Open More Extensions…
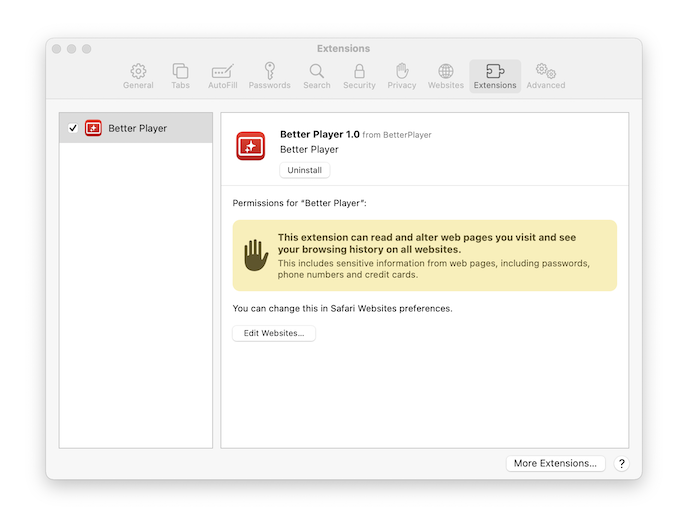This screenshot has height=508, width=700. pyautogui.click(x=555, y=463)
